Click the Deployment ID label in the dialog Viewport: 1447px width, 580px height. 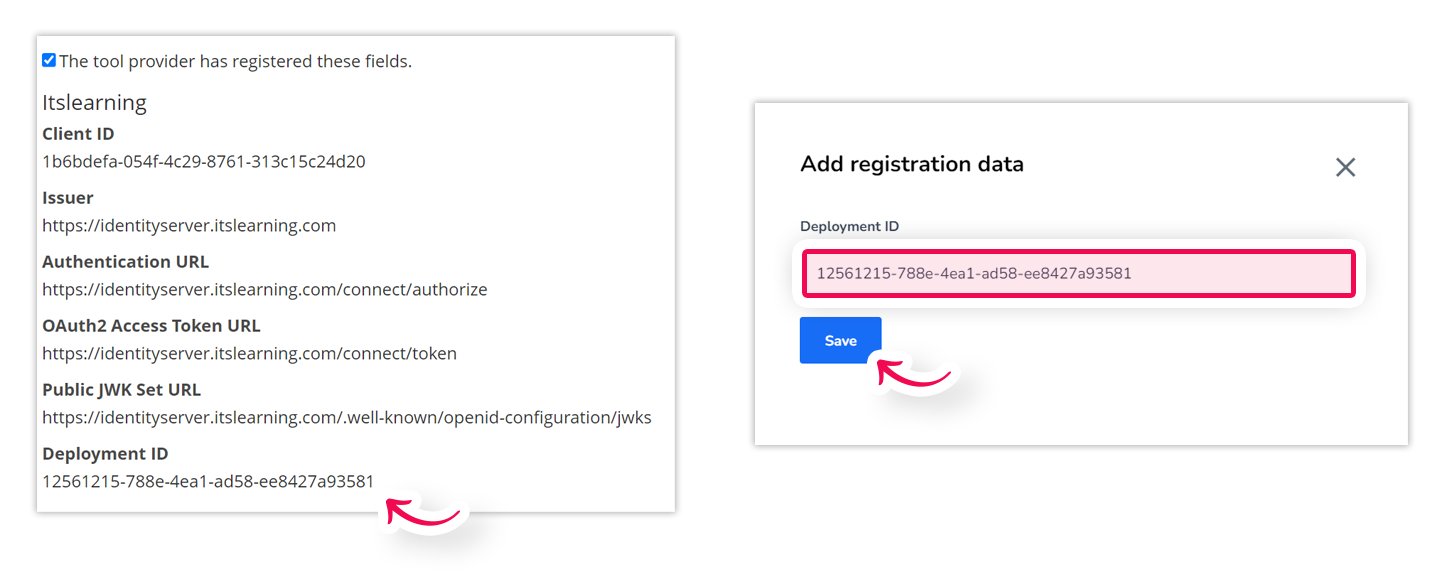848,226
